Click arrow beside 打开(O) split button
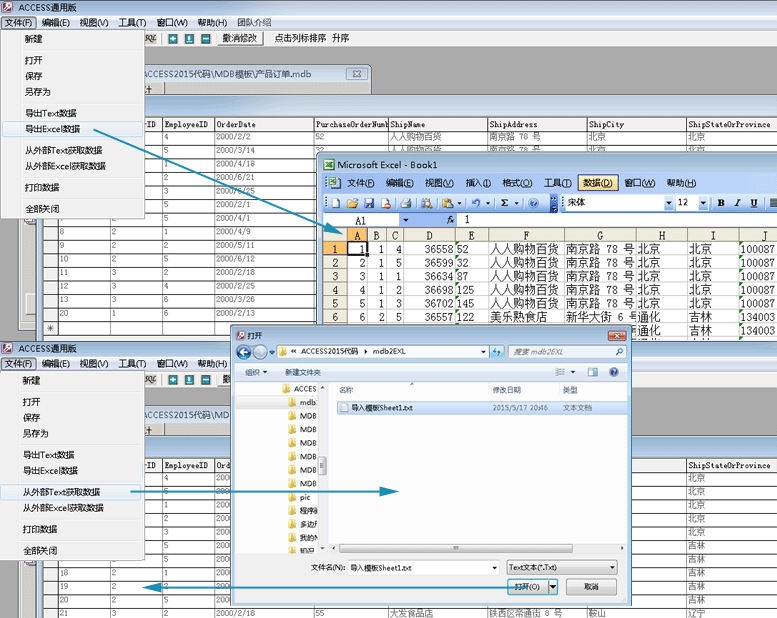 coord(553,587)
